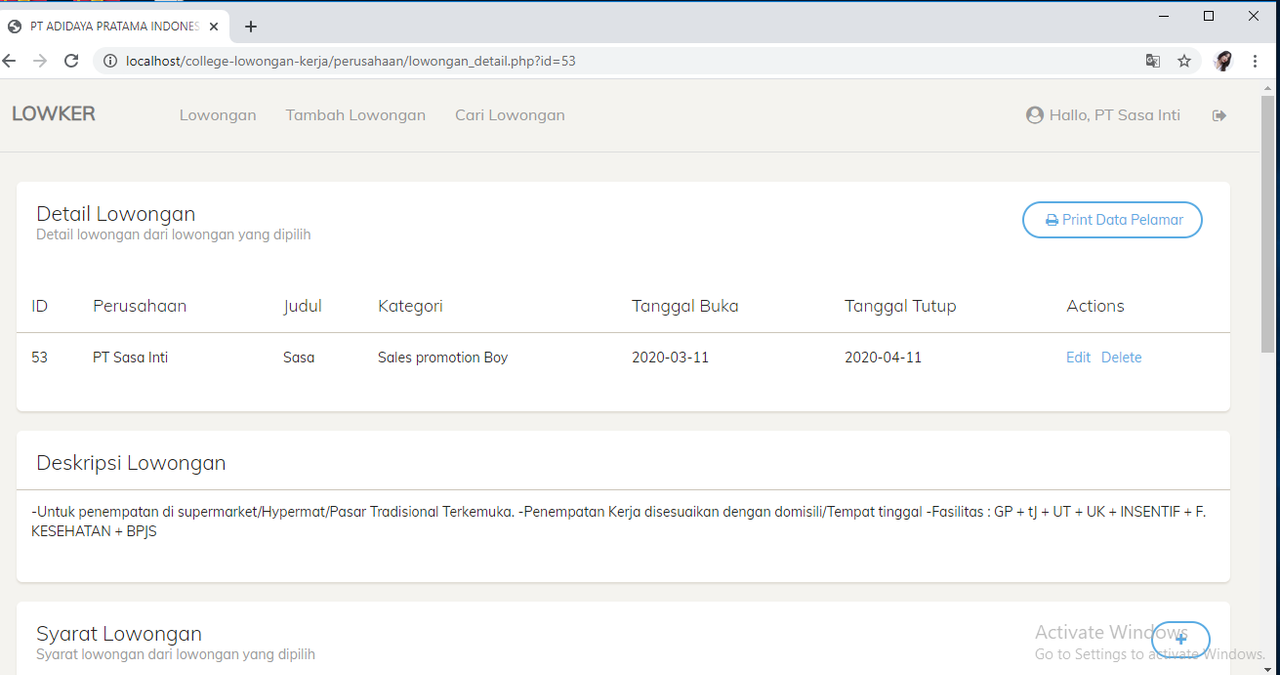Reload the page with refresh icon
This screenshot has height=675, width=1280.
(71, 61)
